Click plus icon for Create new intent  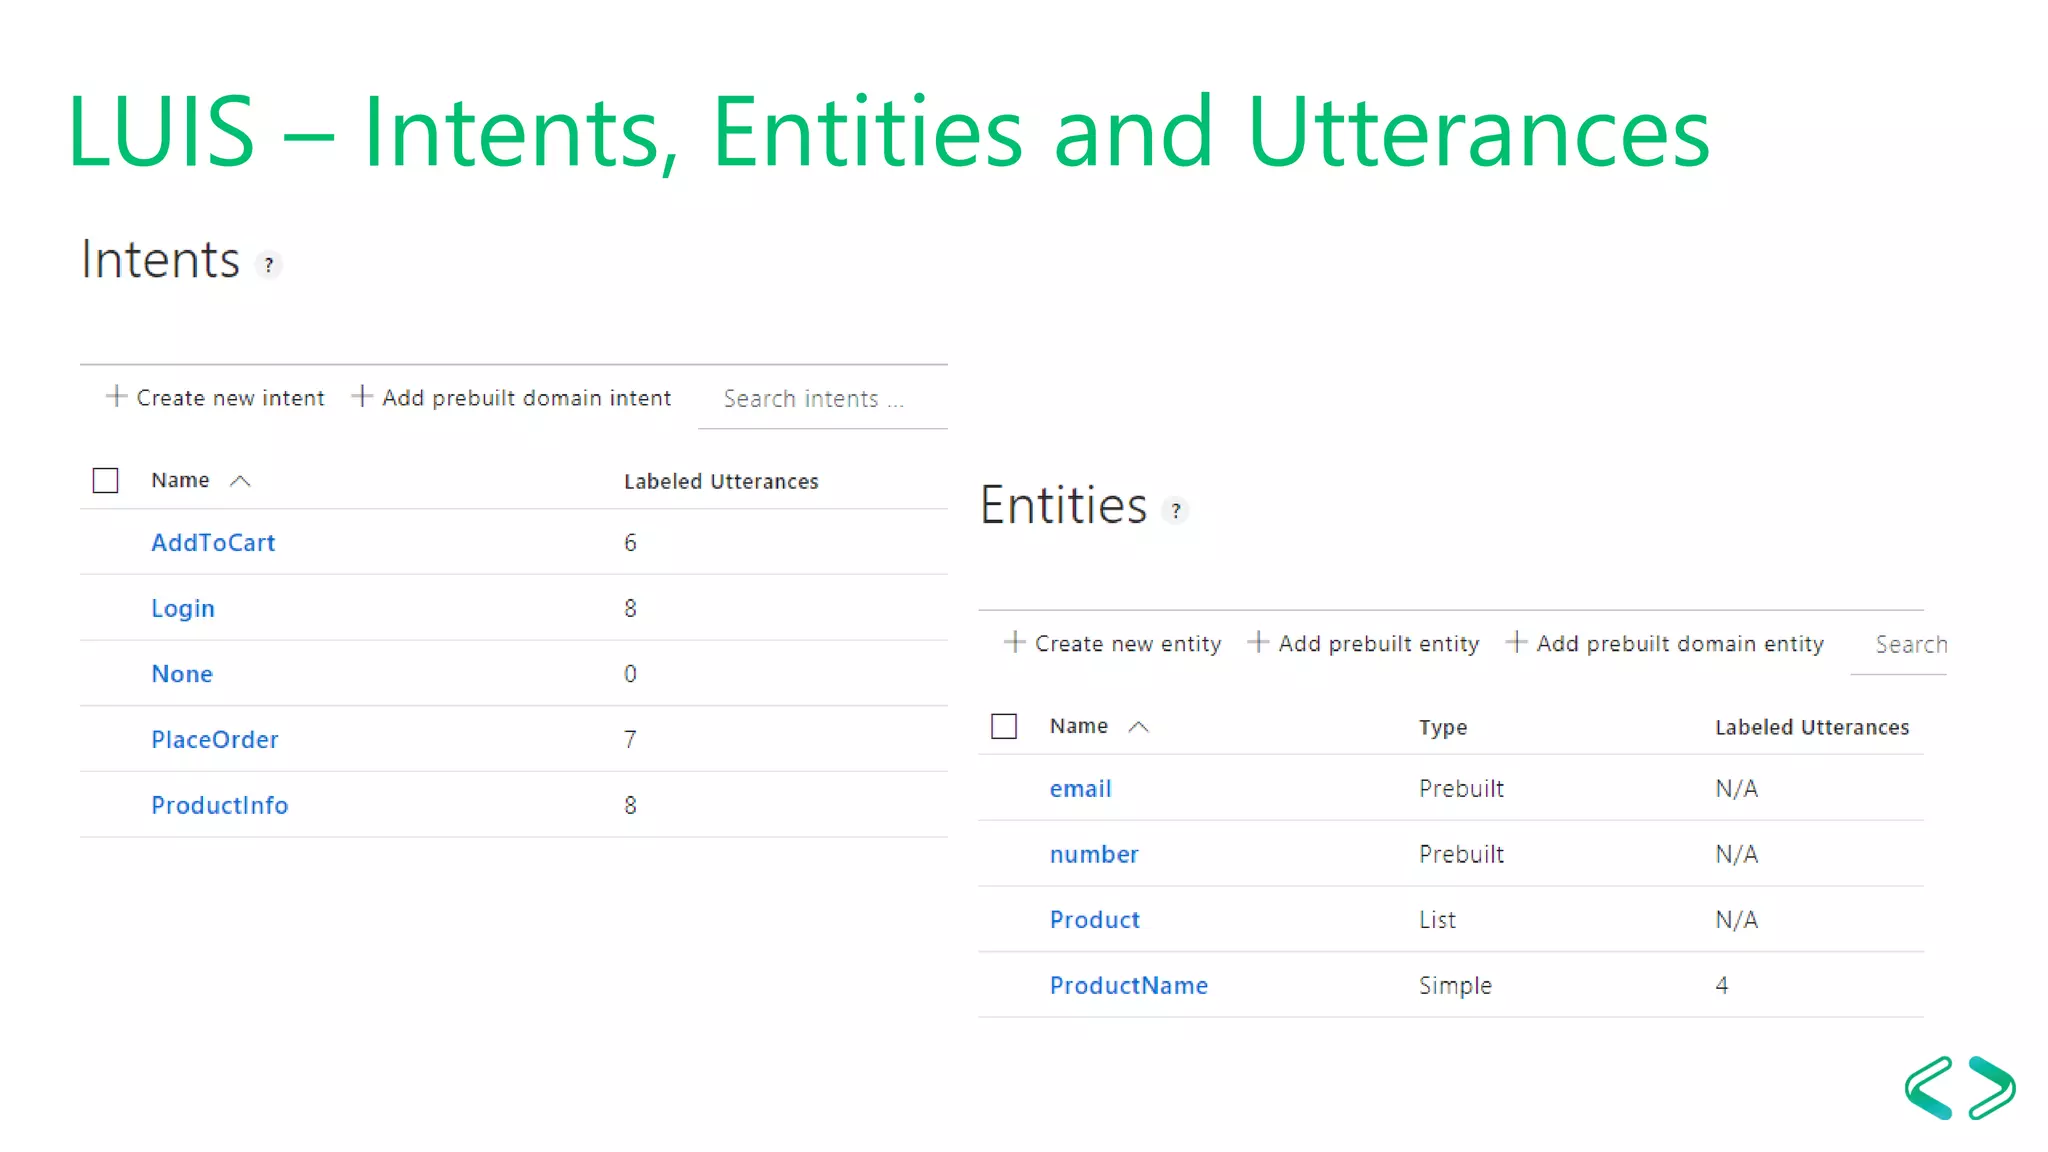tap(116, 397)
